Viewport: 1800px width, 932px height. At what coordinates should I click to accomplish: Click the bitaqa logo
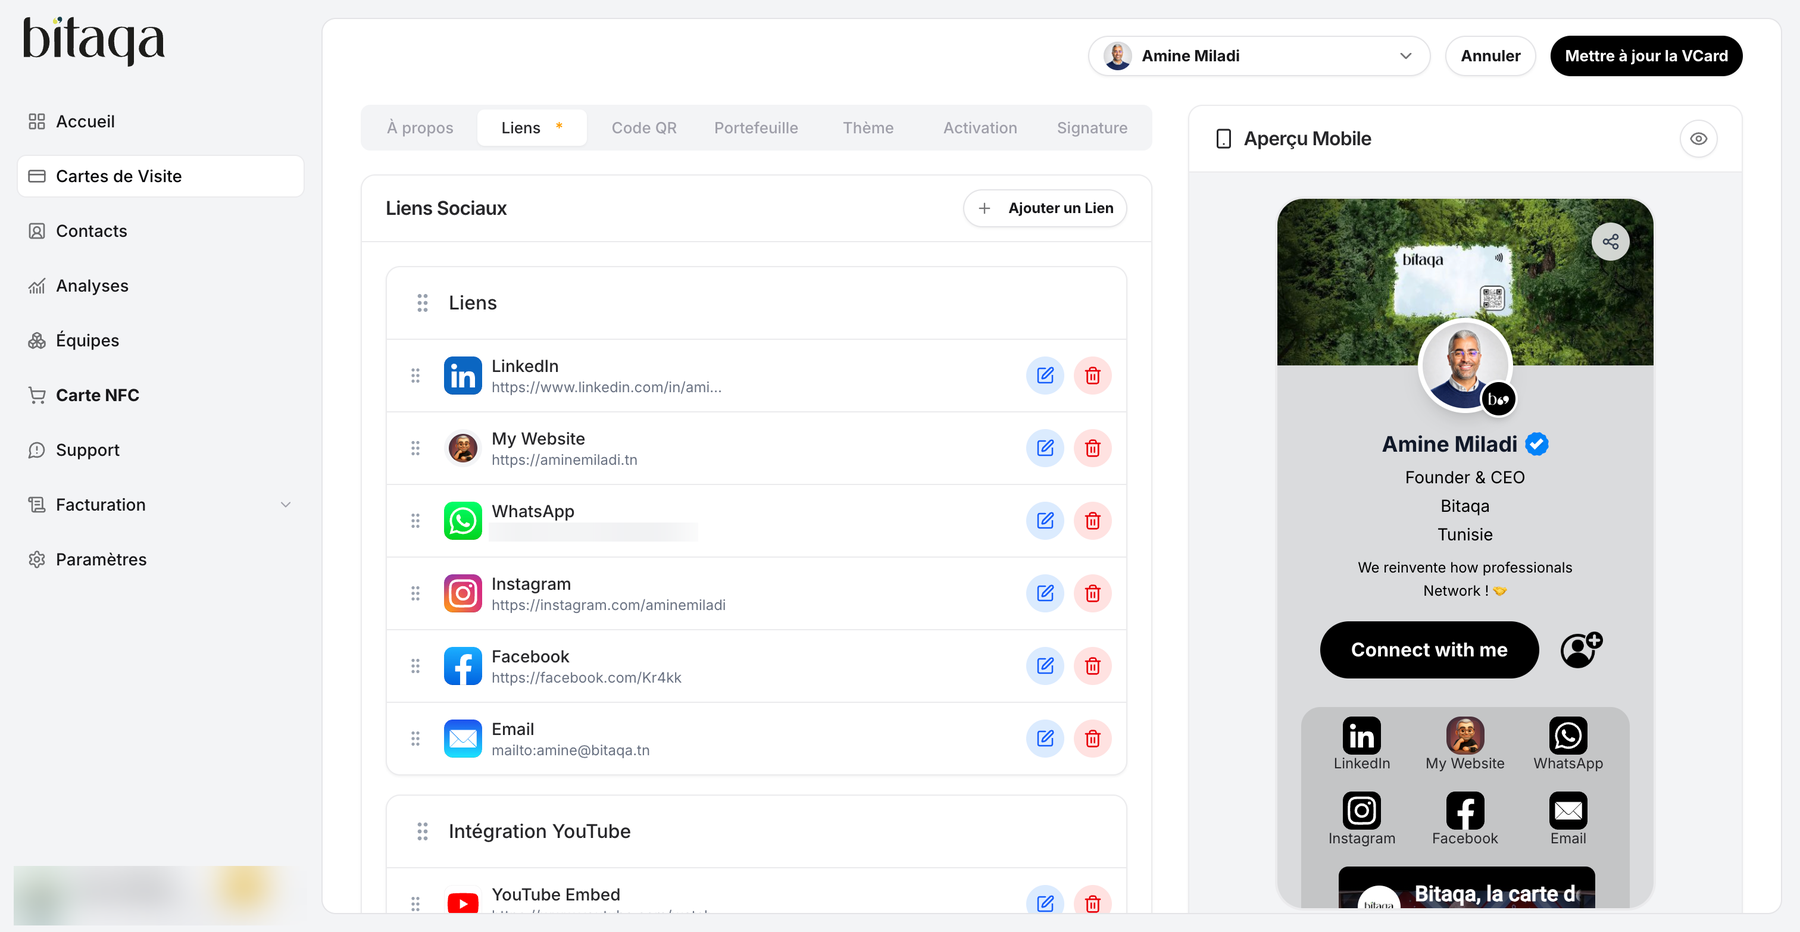[x=93, y=41]
